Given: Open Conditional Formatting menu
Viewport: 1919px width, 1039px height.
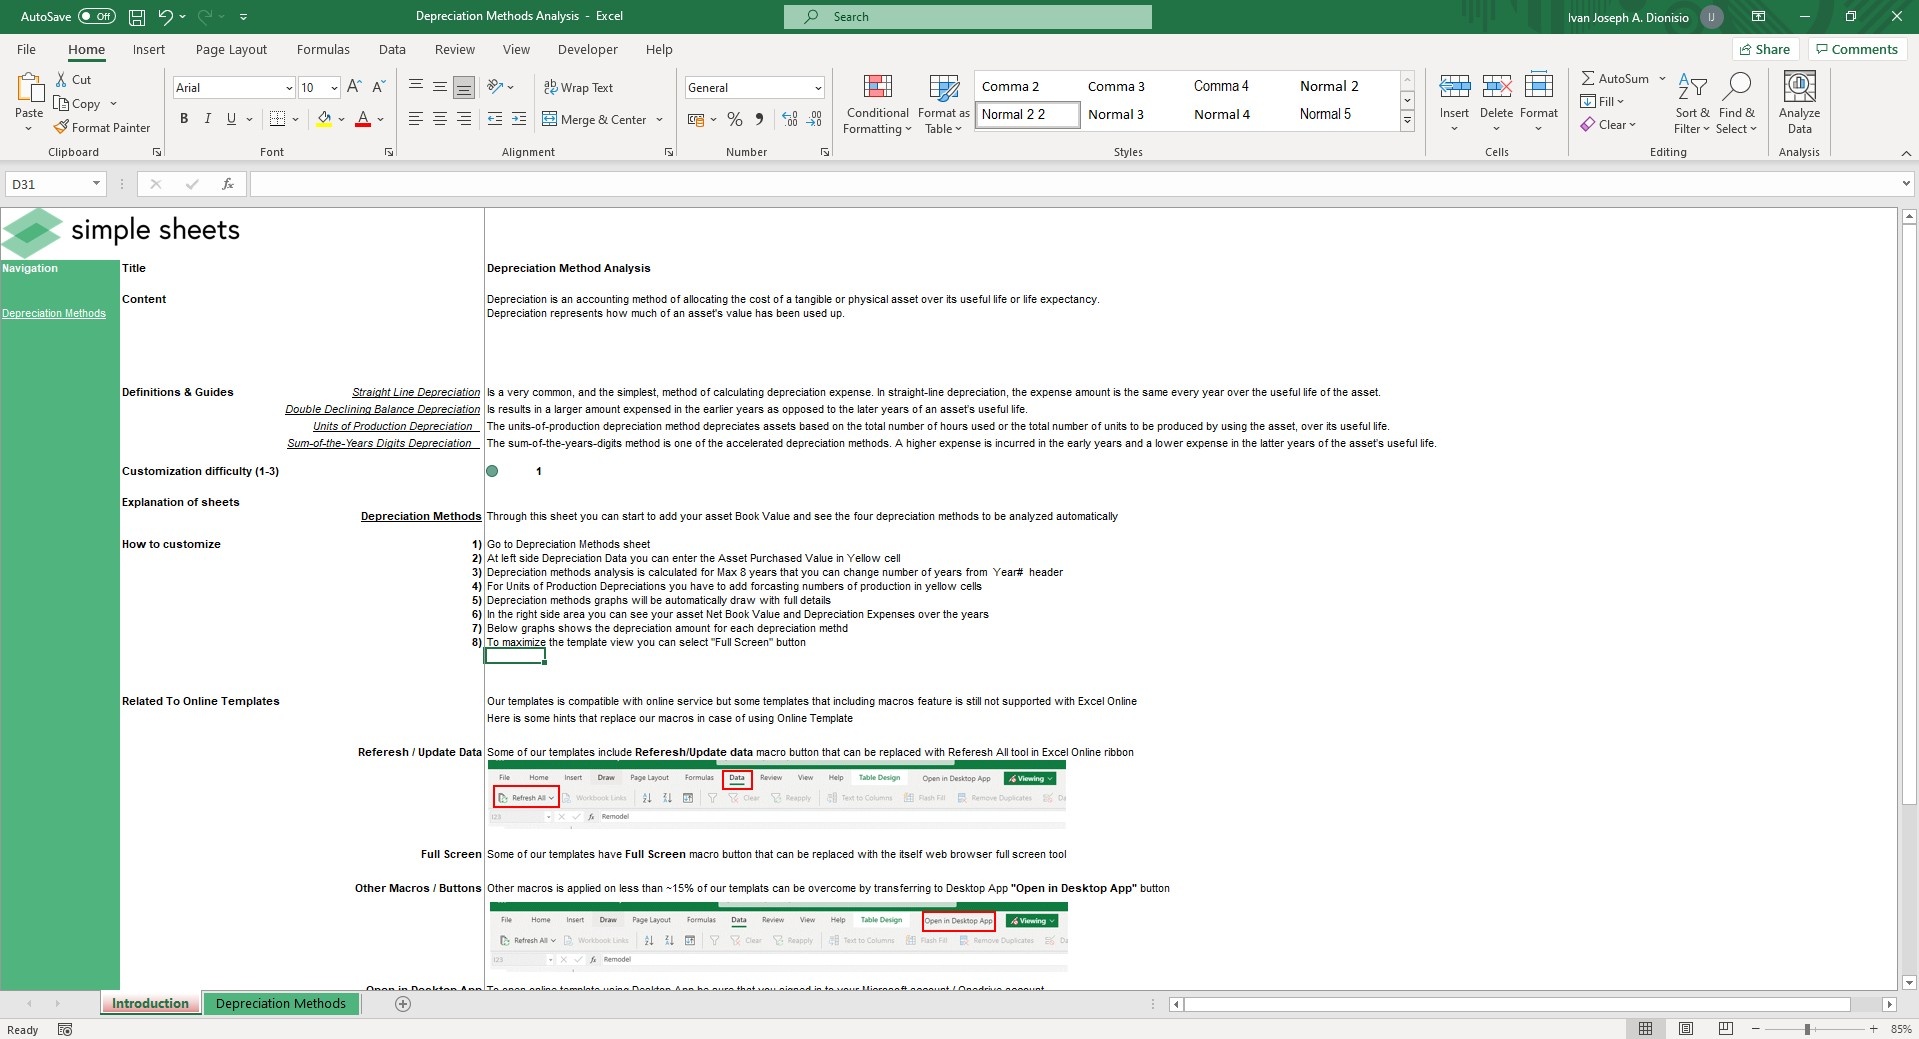Looking at the screenshot, I should 877,105.
